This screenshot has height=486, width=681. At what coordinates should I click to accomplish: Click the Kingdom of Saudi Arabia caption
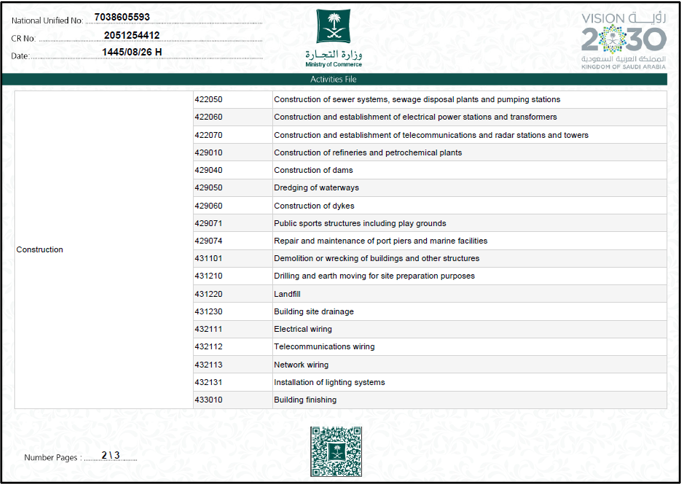(x=624, y=67)
